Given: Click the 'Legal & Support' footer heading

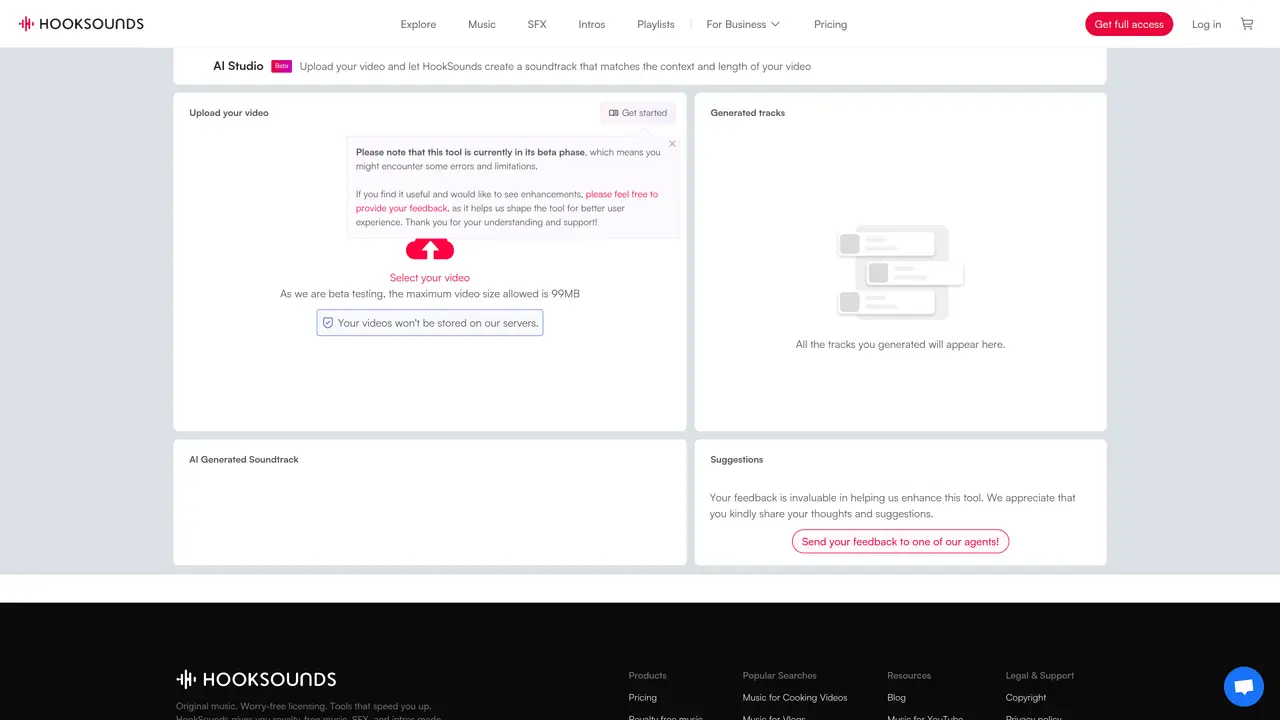Looking at the screenshot, I should pos(1040,675).
